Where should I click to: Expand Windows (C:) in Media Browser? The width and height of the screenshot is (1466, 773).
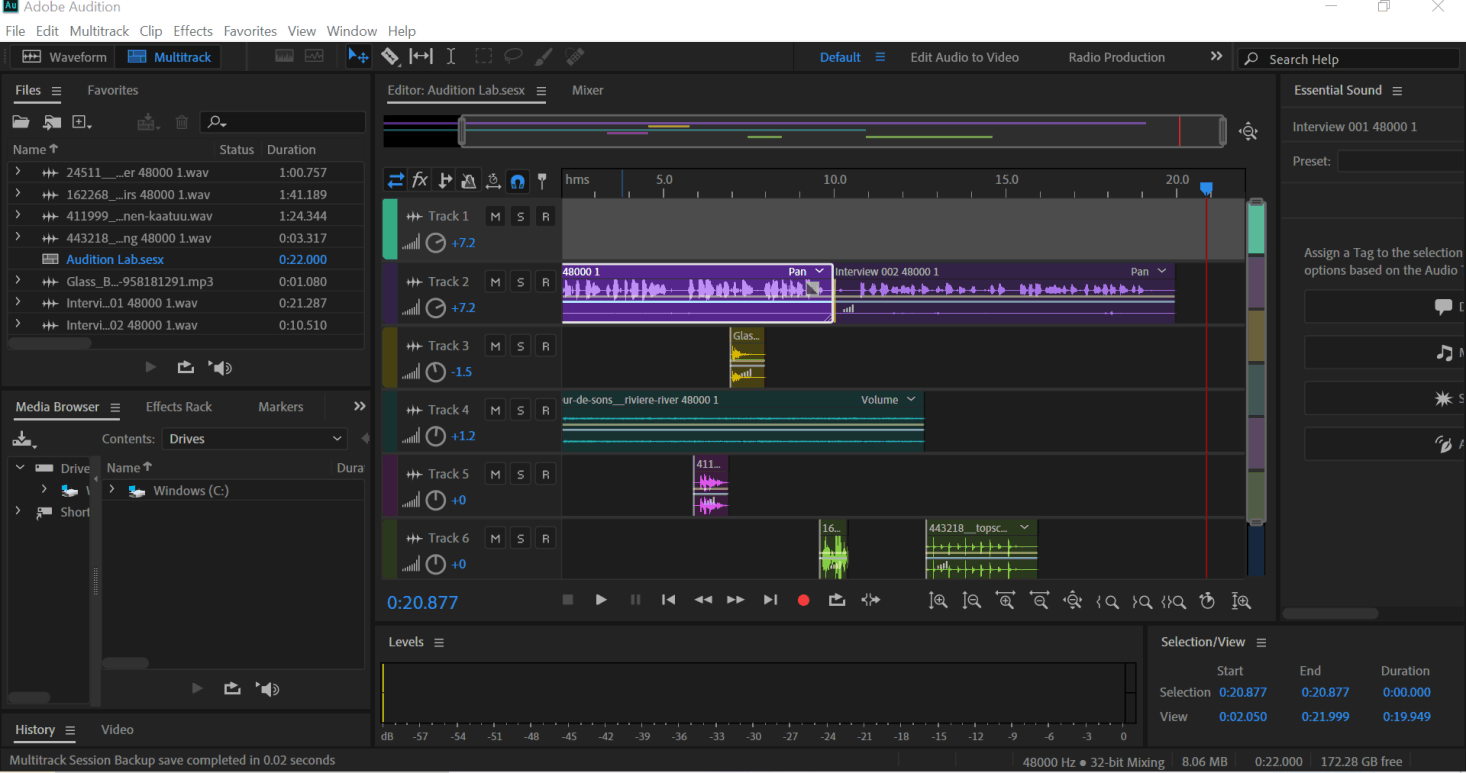tap(112, 490)
